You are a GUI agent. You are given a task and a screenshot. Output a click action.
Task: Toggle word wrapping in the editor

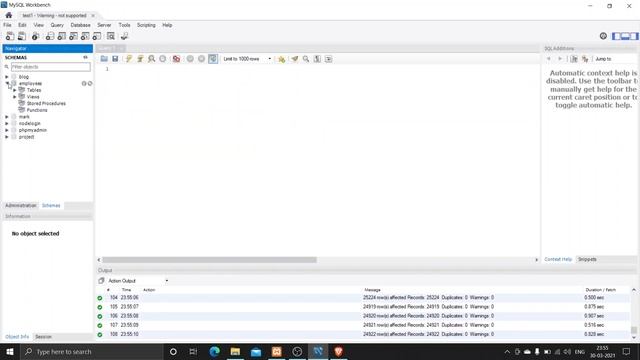(x=329, y=59)
